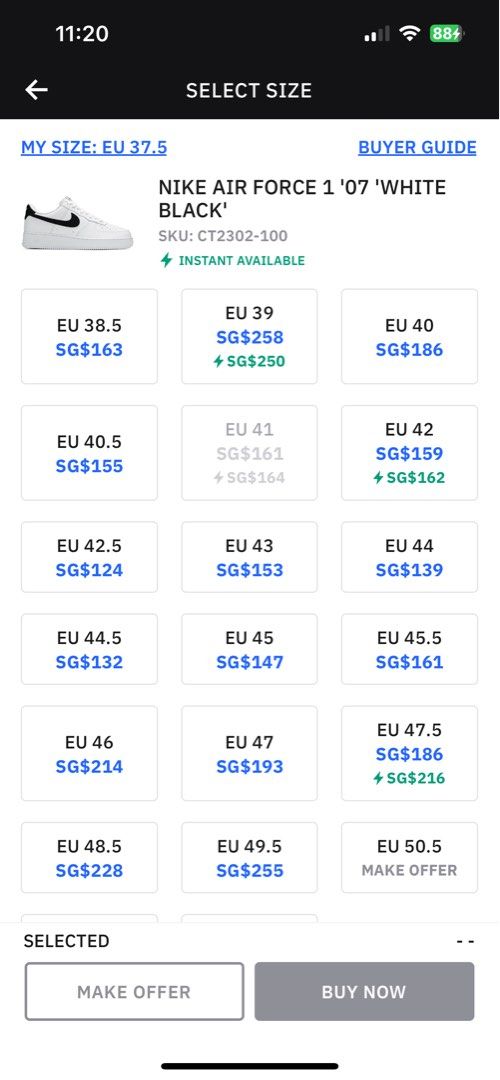Tap the lightning bolt beside SG$216
500x1080 pixels.
point(378,778)
